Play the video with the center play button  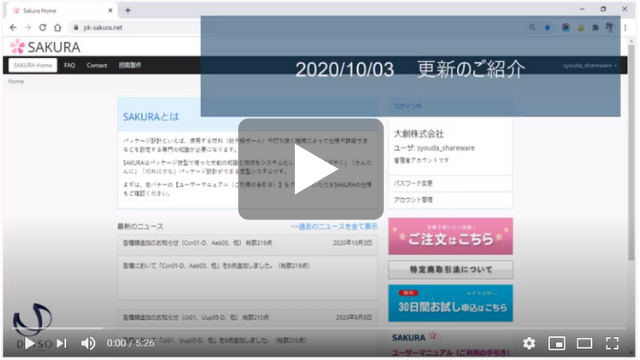(x=311, y=169)
